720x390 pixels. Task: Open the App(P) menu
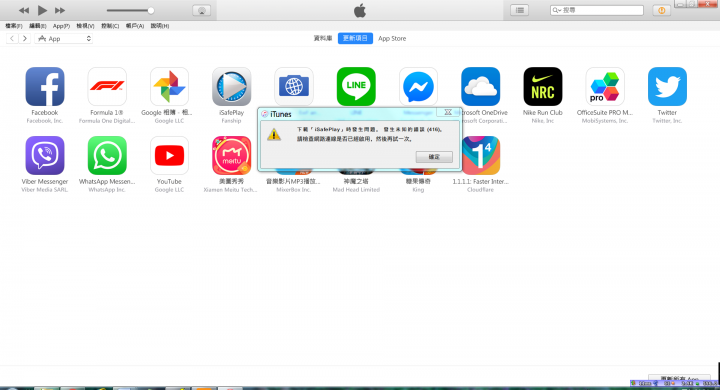point(61,26)
